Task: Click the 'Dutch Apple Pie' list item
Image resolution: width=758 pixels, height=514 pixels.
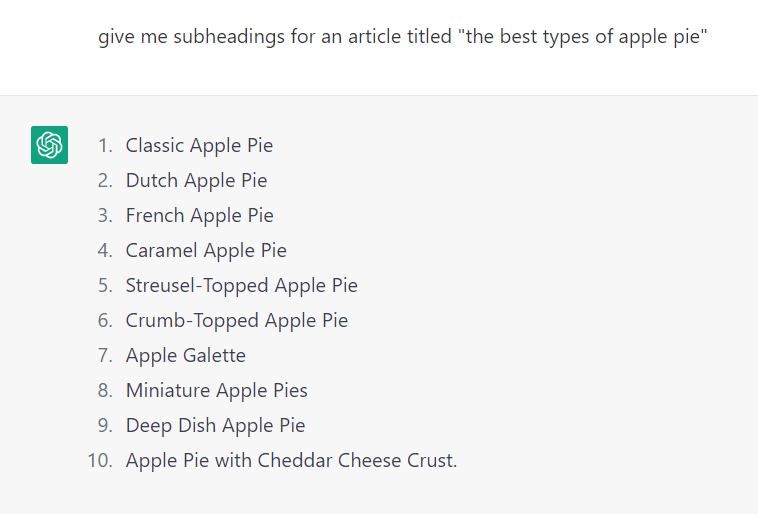Action: [196, 180]
